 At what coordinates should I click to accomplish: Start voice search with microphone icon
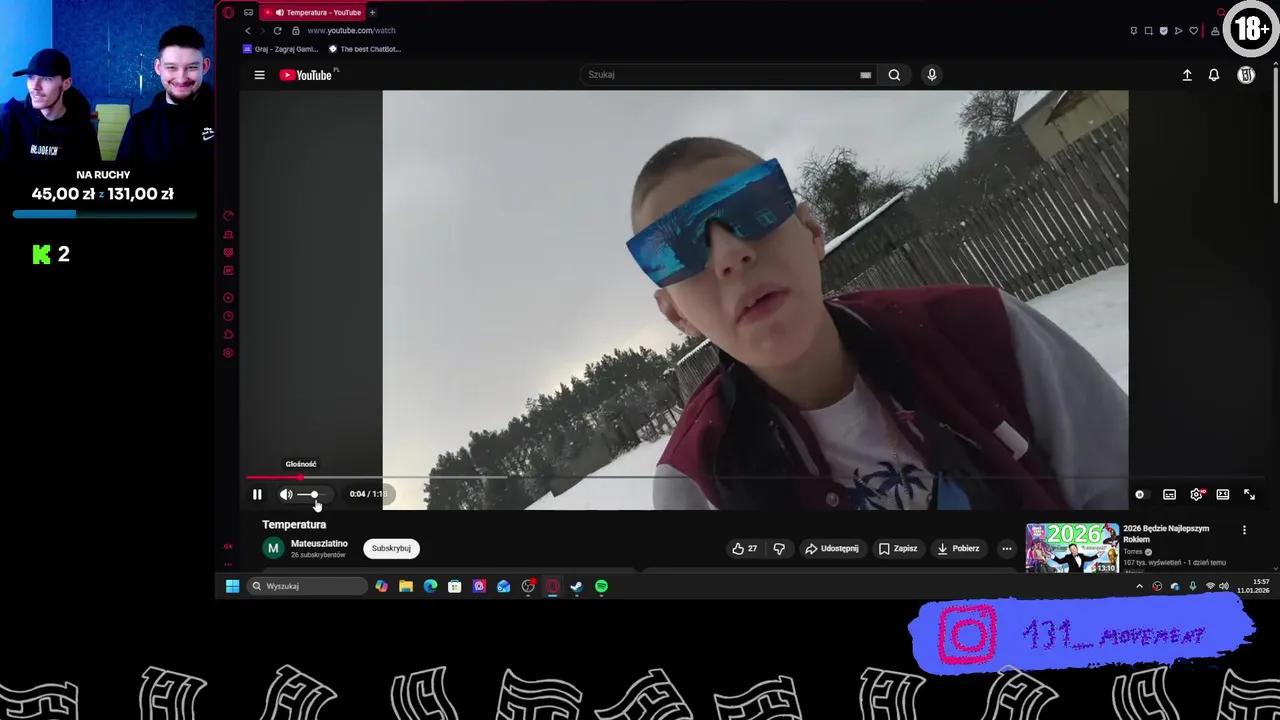click(931, 75)
